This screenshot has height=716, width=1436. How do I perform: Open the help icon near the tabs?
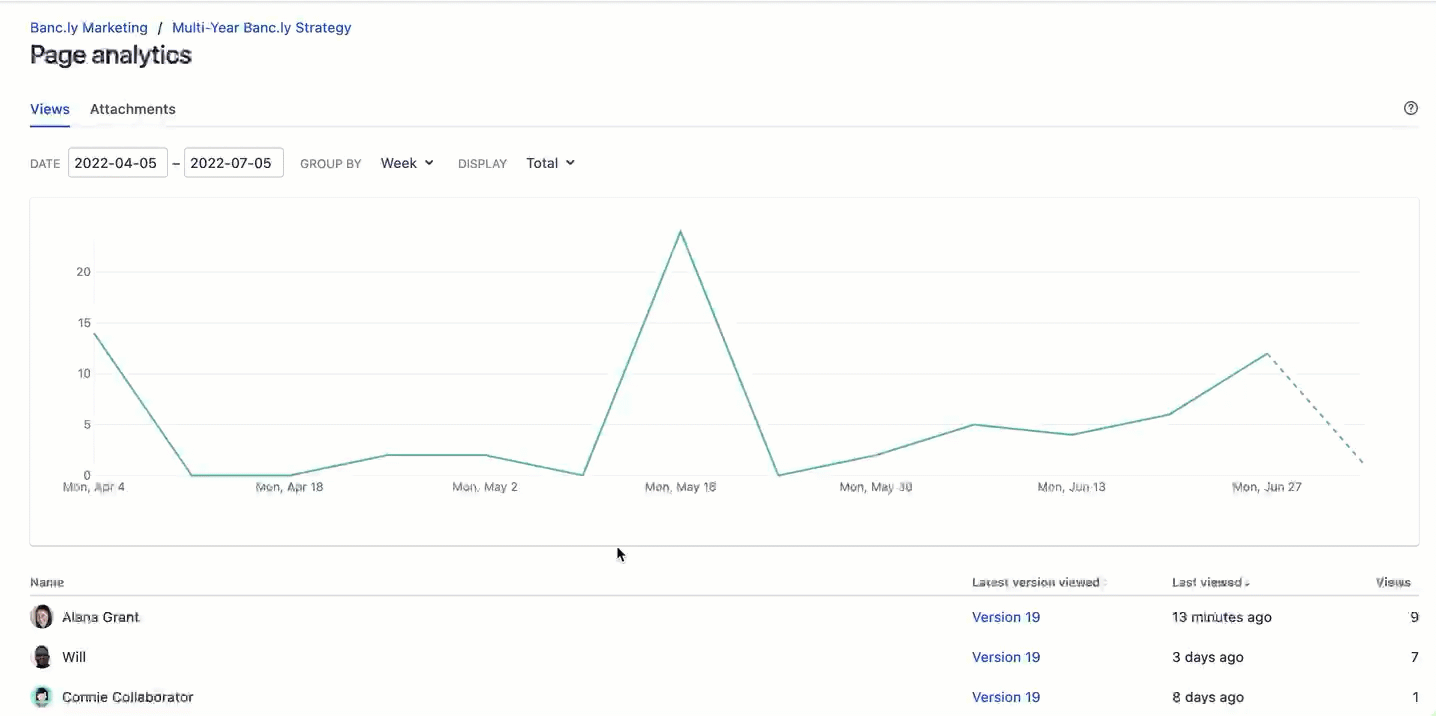[1410, 107]
